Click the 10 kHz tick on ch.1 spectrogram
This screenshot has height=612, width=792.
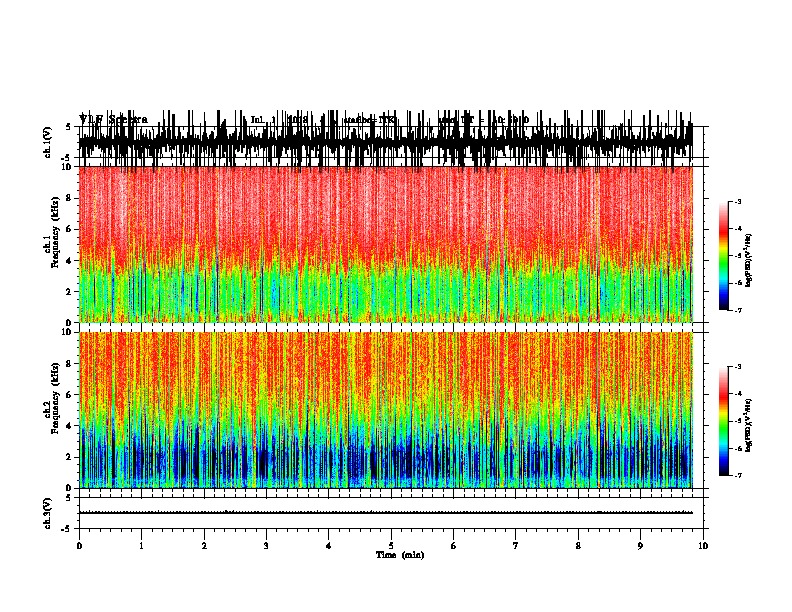(x=68, y=167)
